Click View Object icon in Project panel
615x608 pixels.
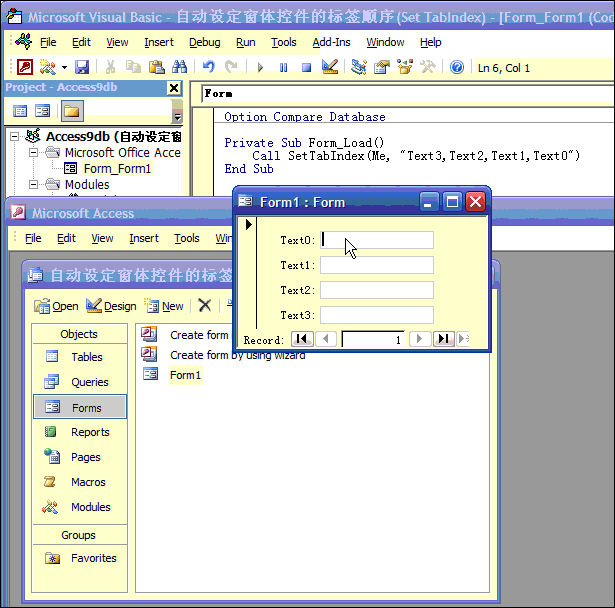[x=42, y=111]
